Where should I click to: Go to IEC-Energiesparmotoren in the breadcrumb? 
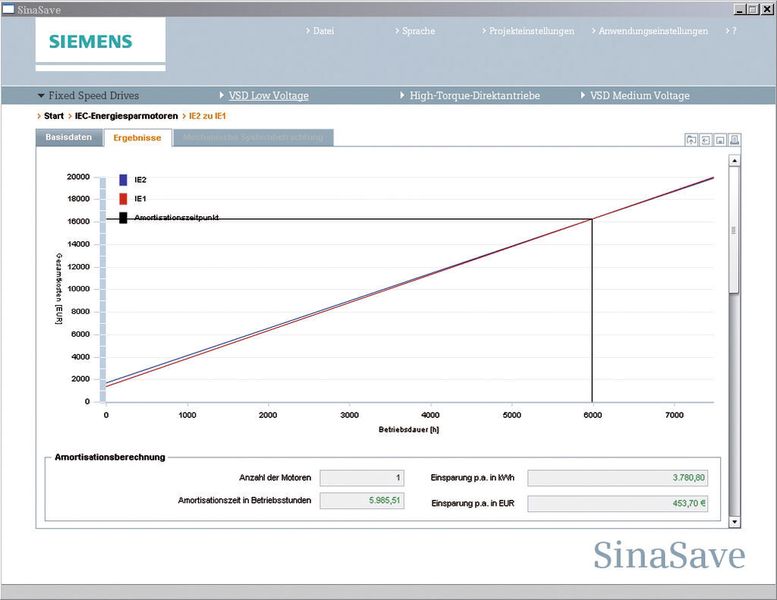[126, 116]
